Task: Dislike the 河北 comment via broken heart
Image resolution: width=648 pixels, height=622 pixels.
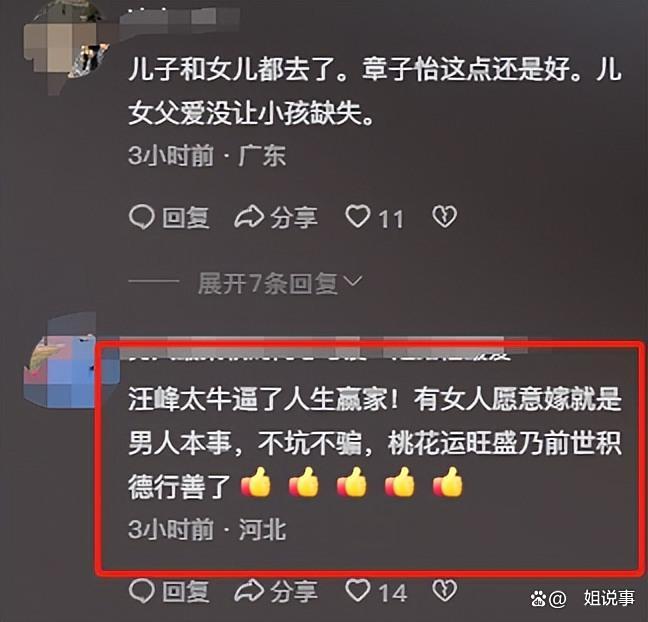Action: coord(444,590)
